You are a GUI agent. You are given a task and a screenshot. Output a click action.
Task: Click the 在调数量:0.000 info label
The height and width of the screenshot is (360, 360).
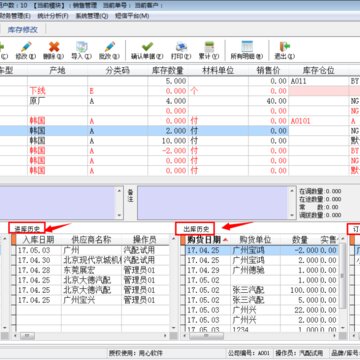point(320,191)
